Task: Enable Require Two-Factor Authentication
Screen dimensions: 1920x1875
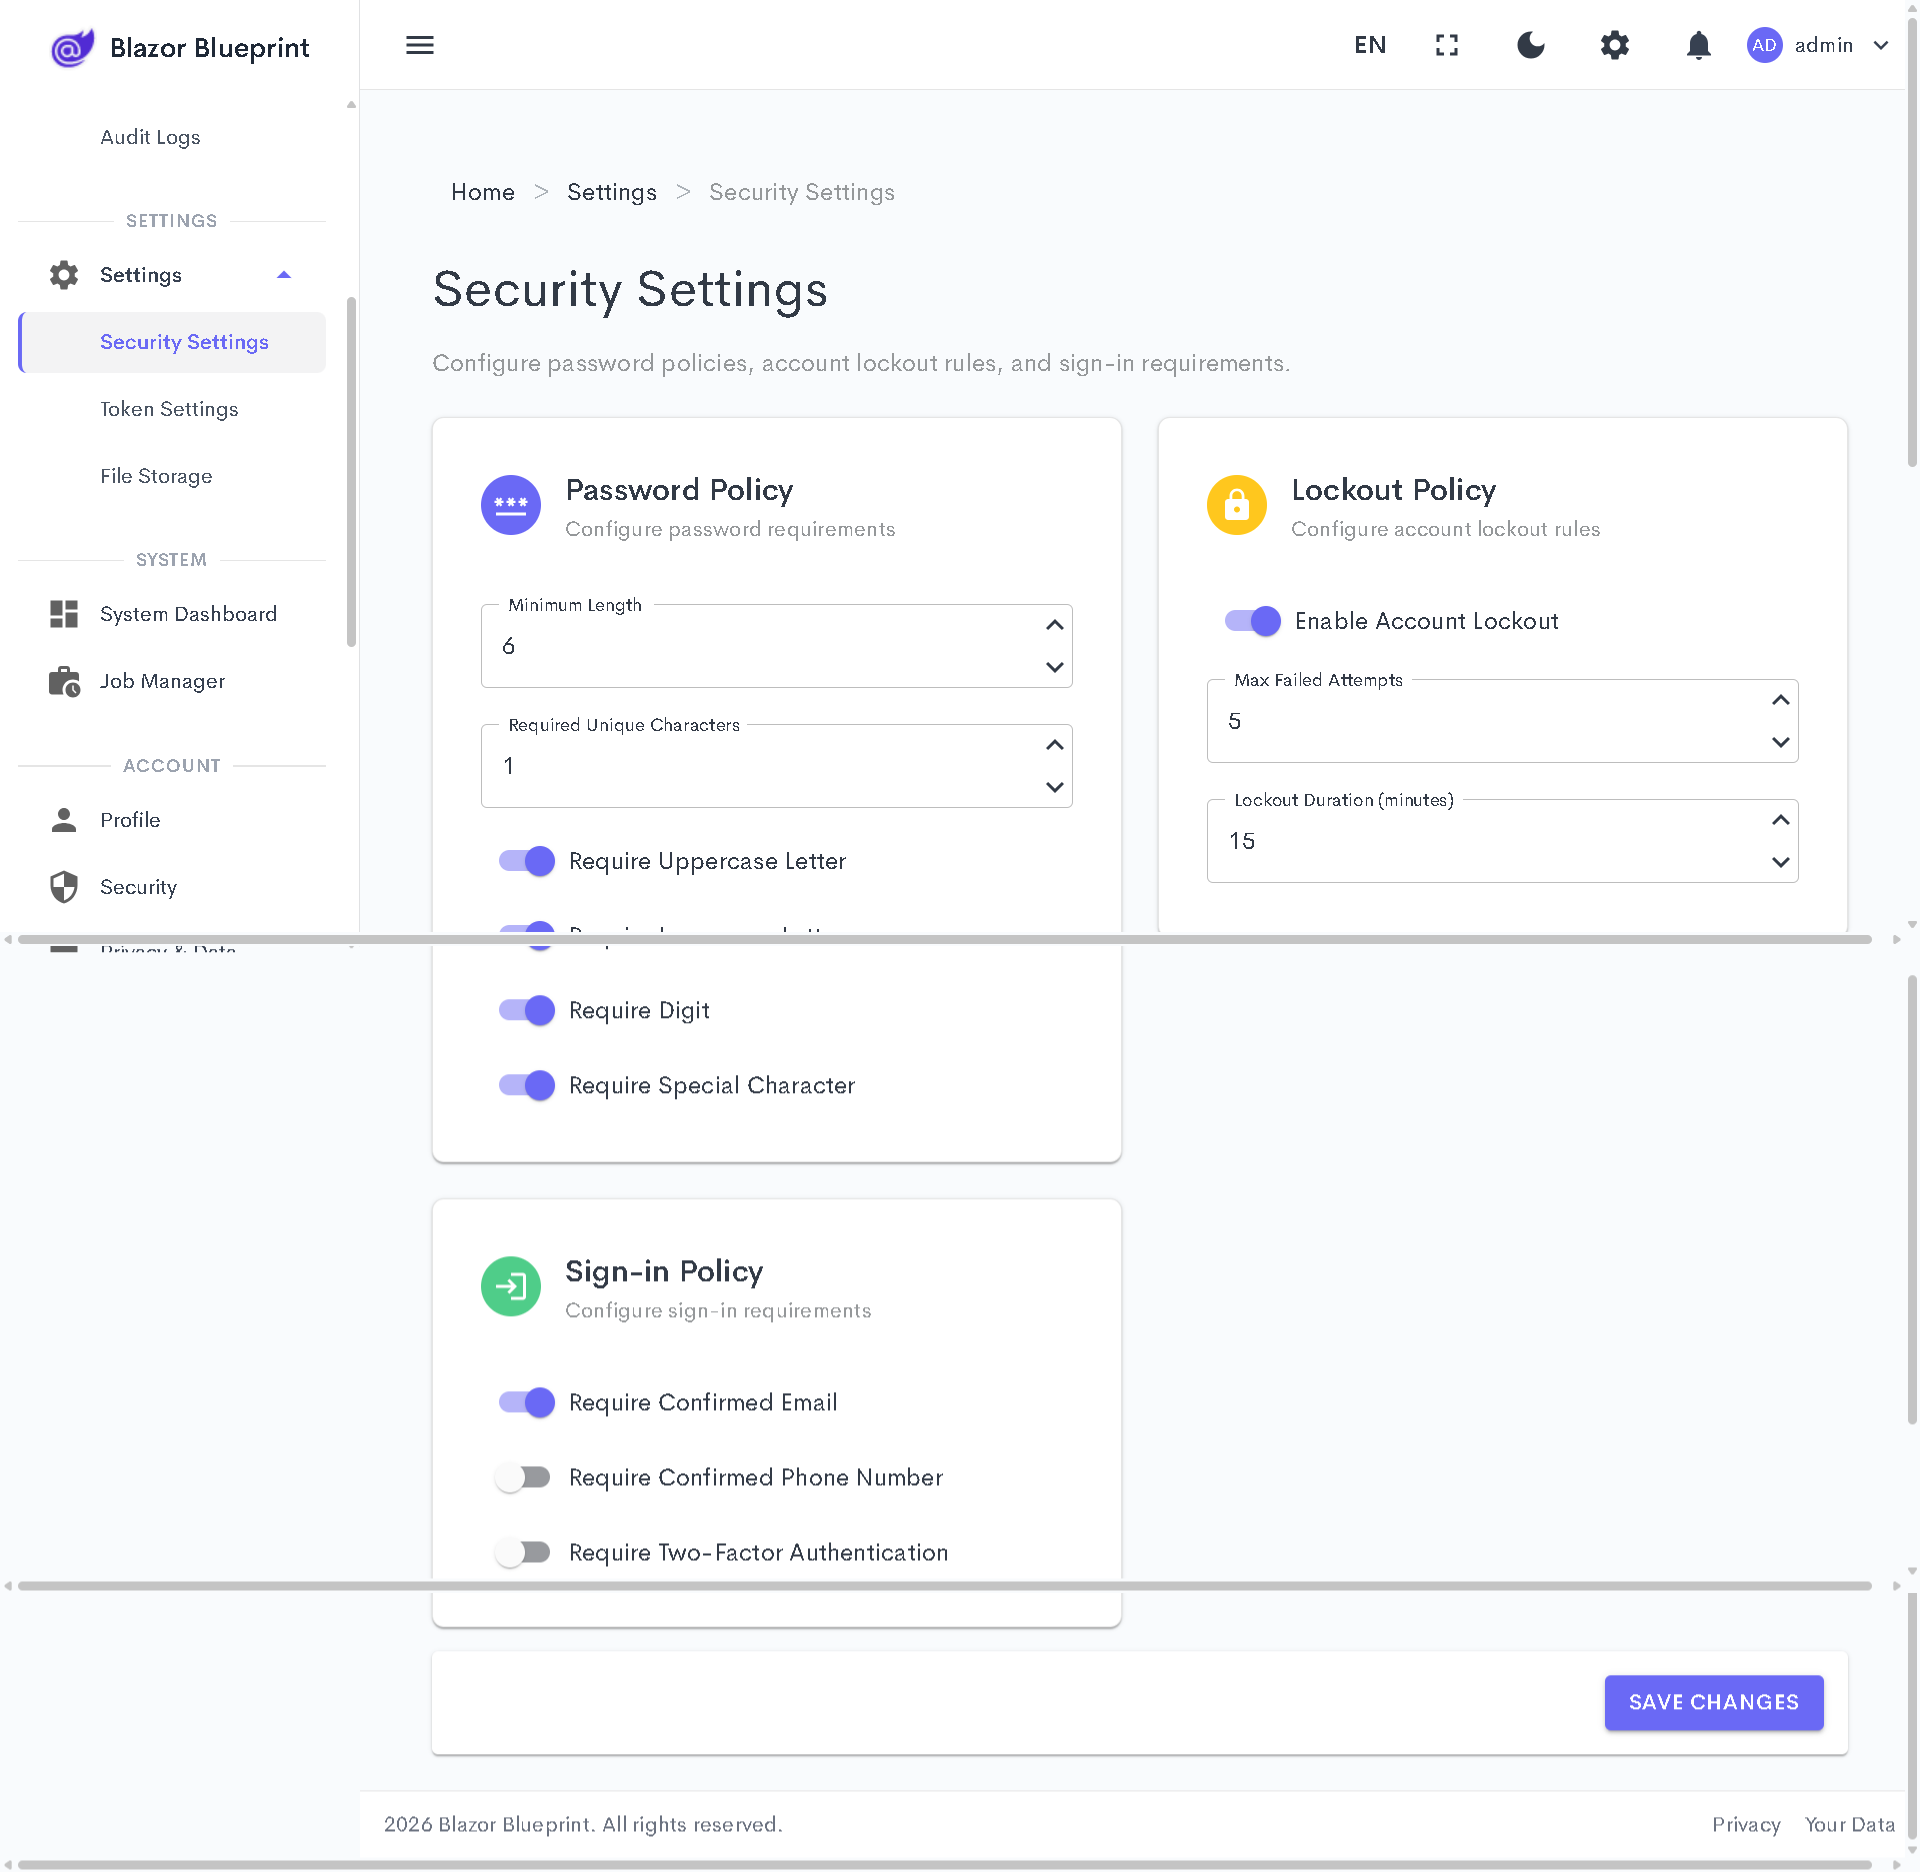Action: point(524,1552)
